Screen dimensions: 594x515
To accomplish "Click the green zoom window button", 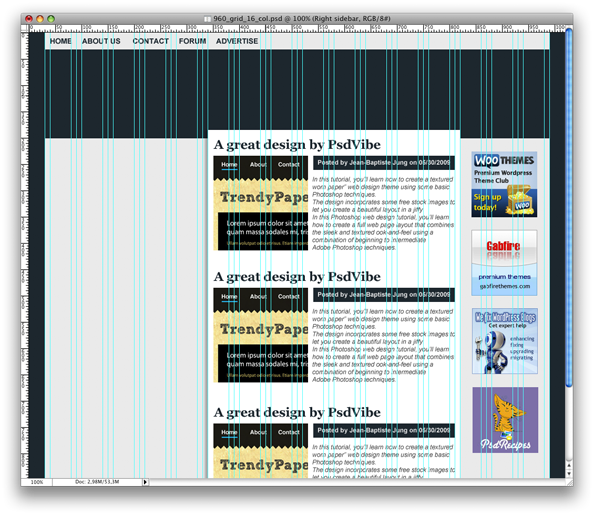I will (51, 19).
